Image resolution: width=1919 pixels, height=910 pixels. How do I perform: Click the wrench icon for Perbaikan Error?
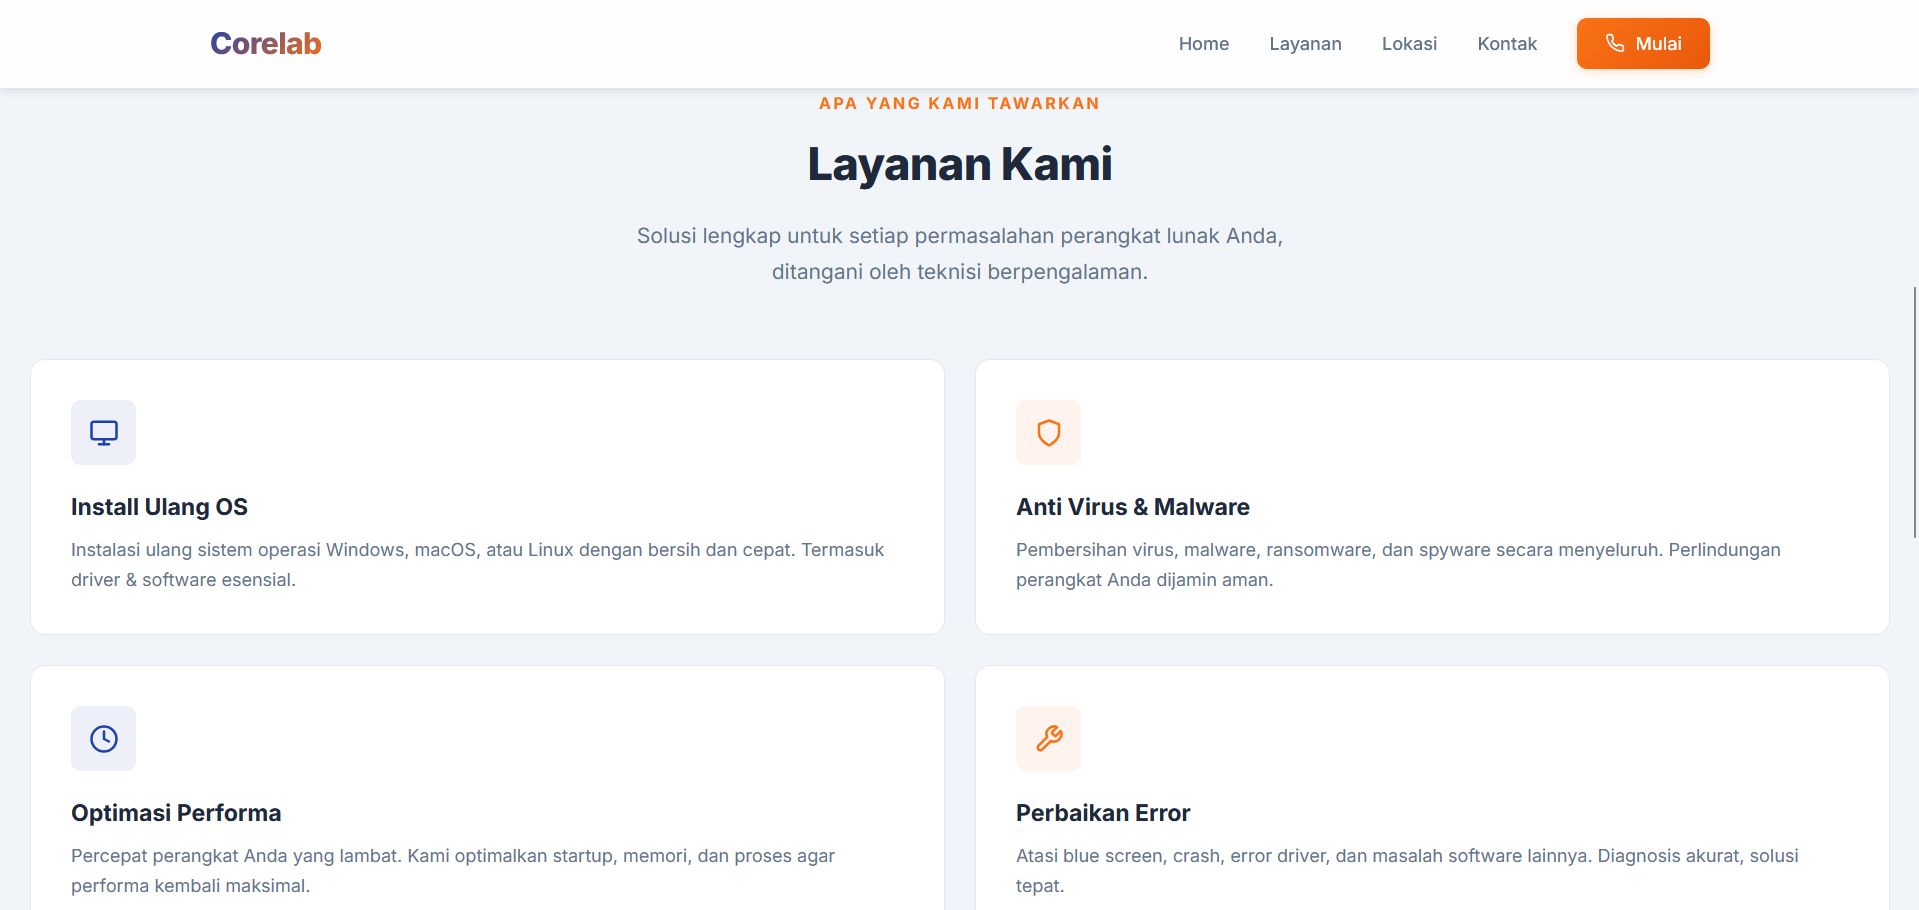click(x=1048, y=739)
